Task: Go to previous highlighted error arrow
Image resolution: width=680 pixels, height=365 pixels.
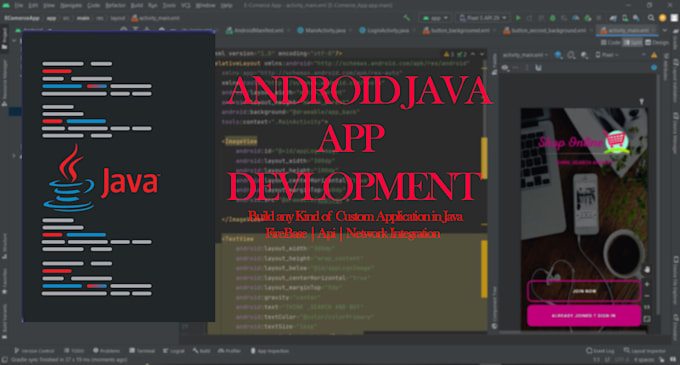Action: click(x=473, y=54)
